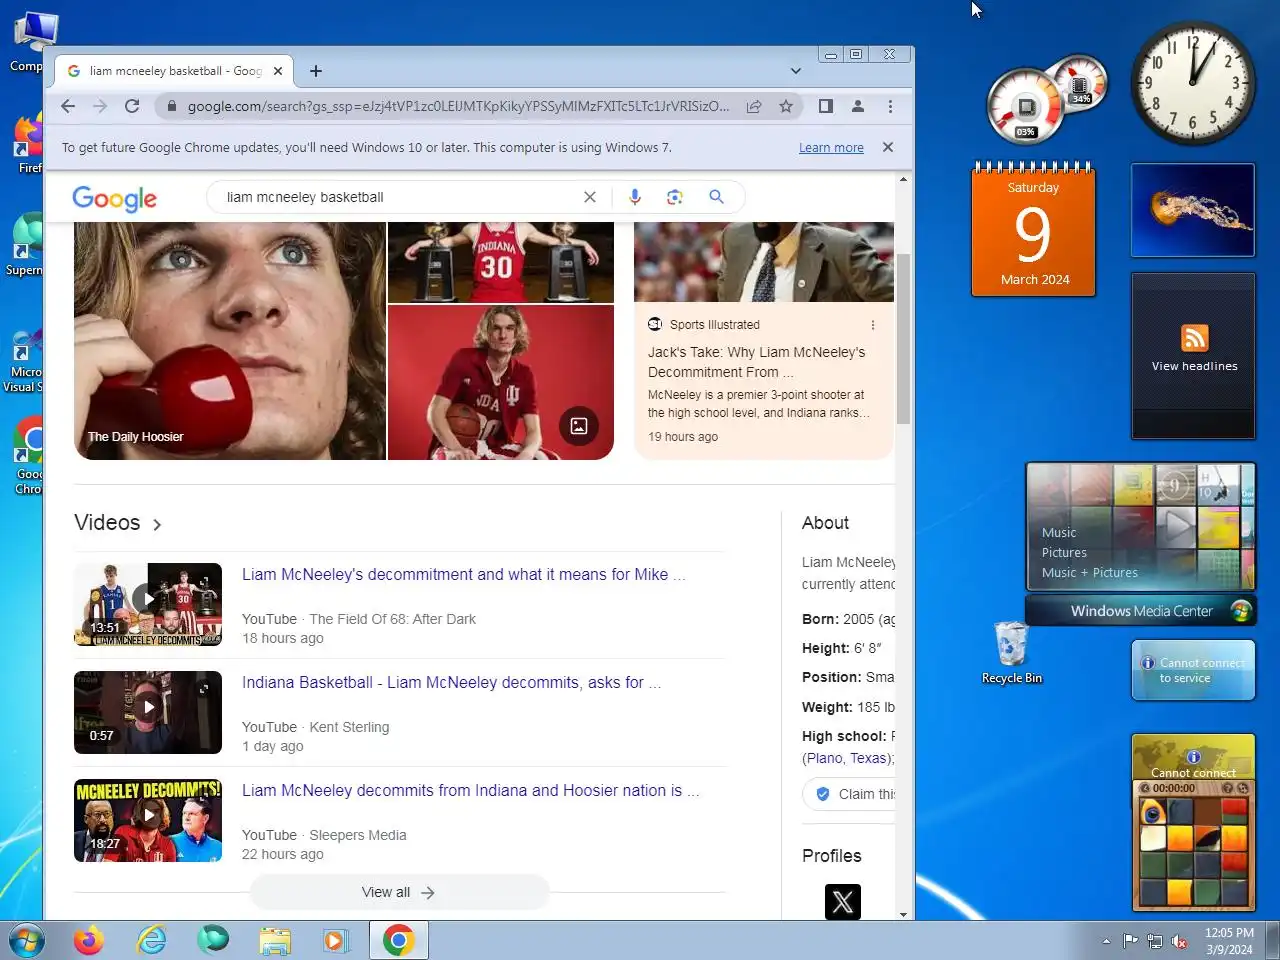Close the liam mcneeley basketball tab
This screenshot has width=1280, height=960.
(x=278, y=71)
